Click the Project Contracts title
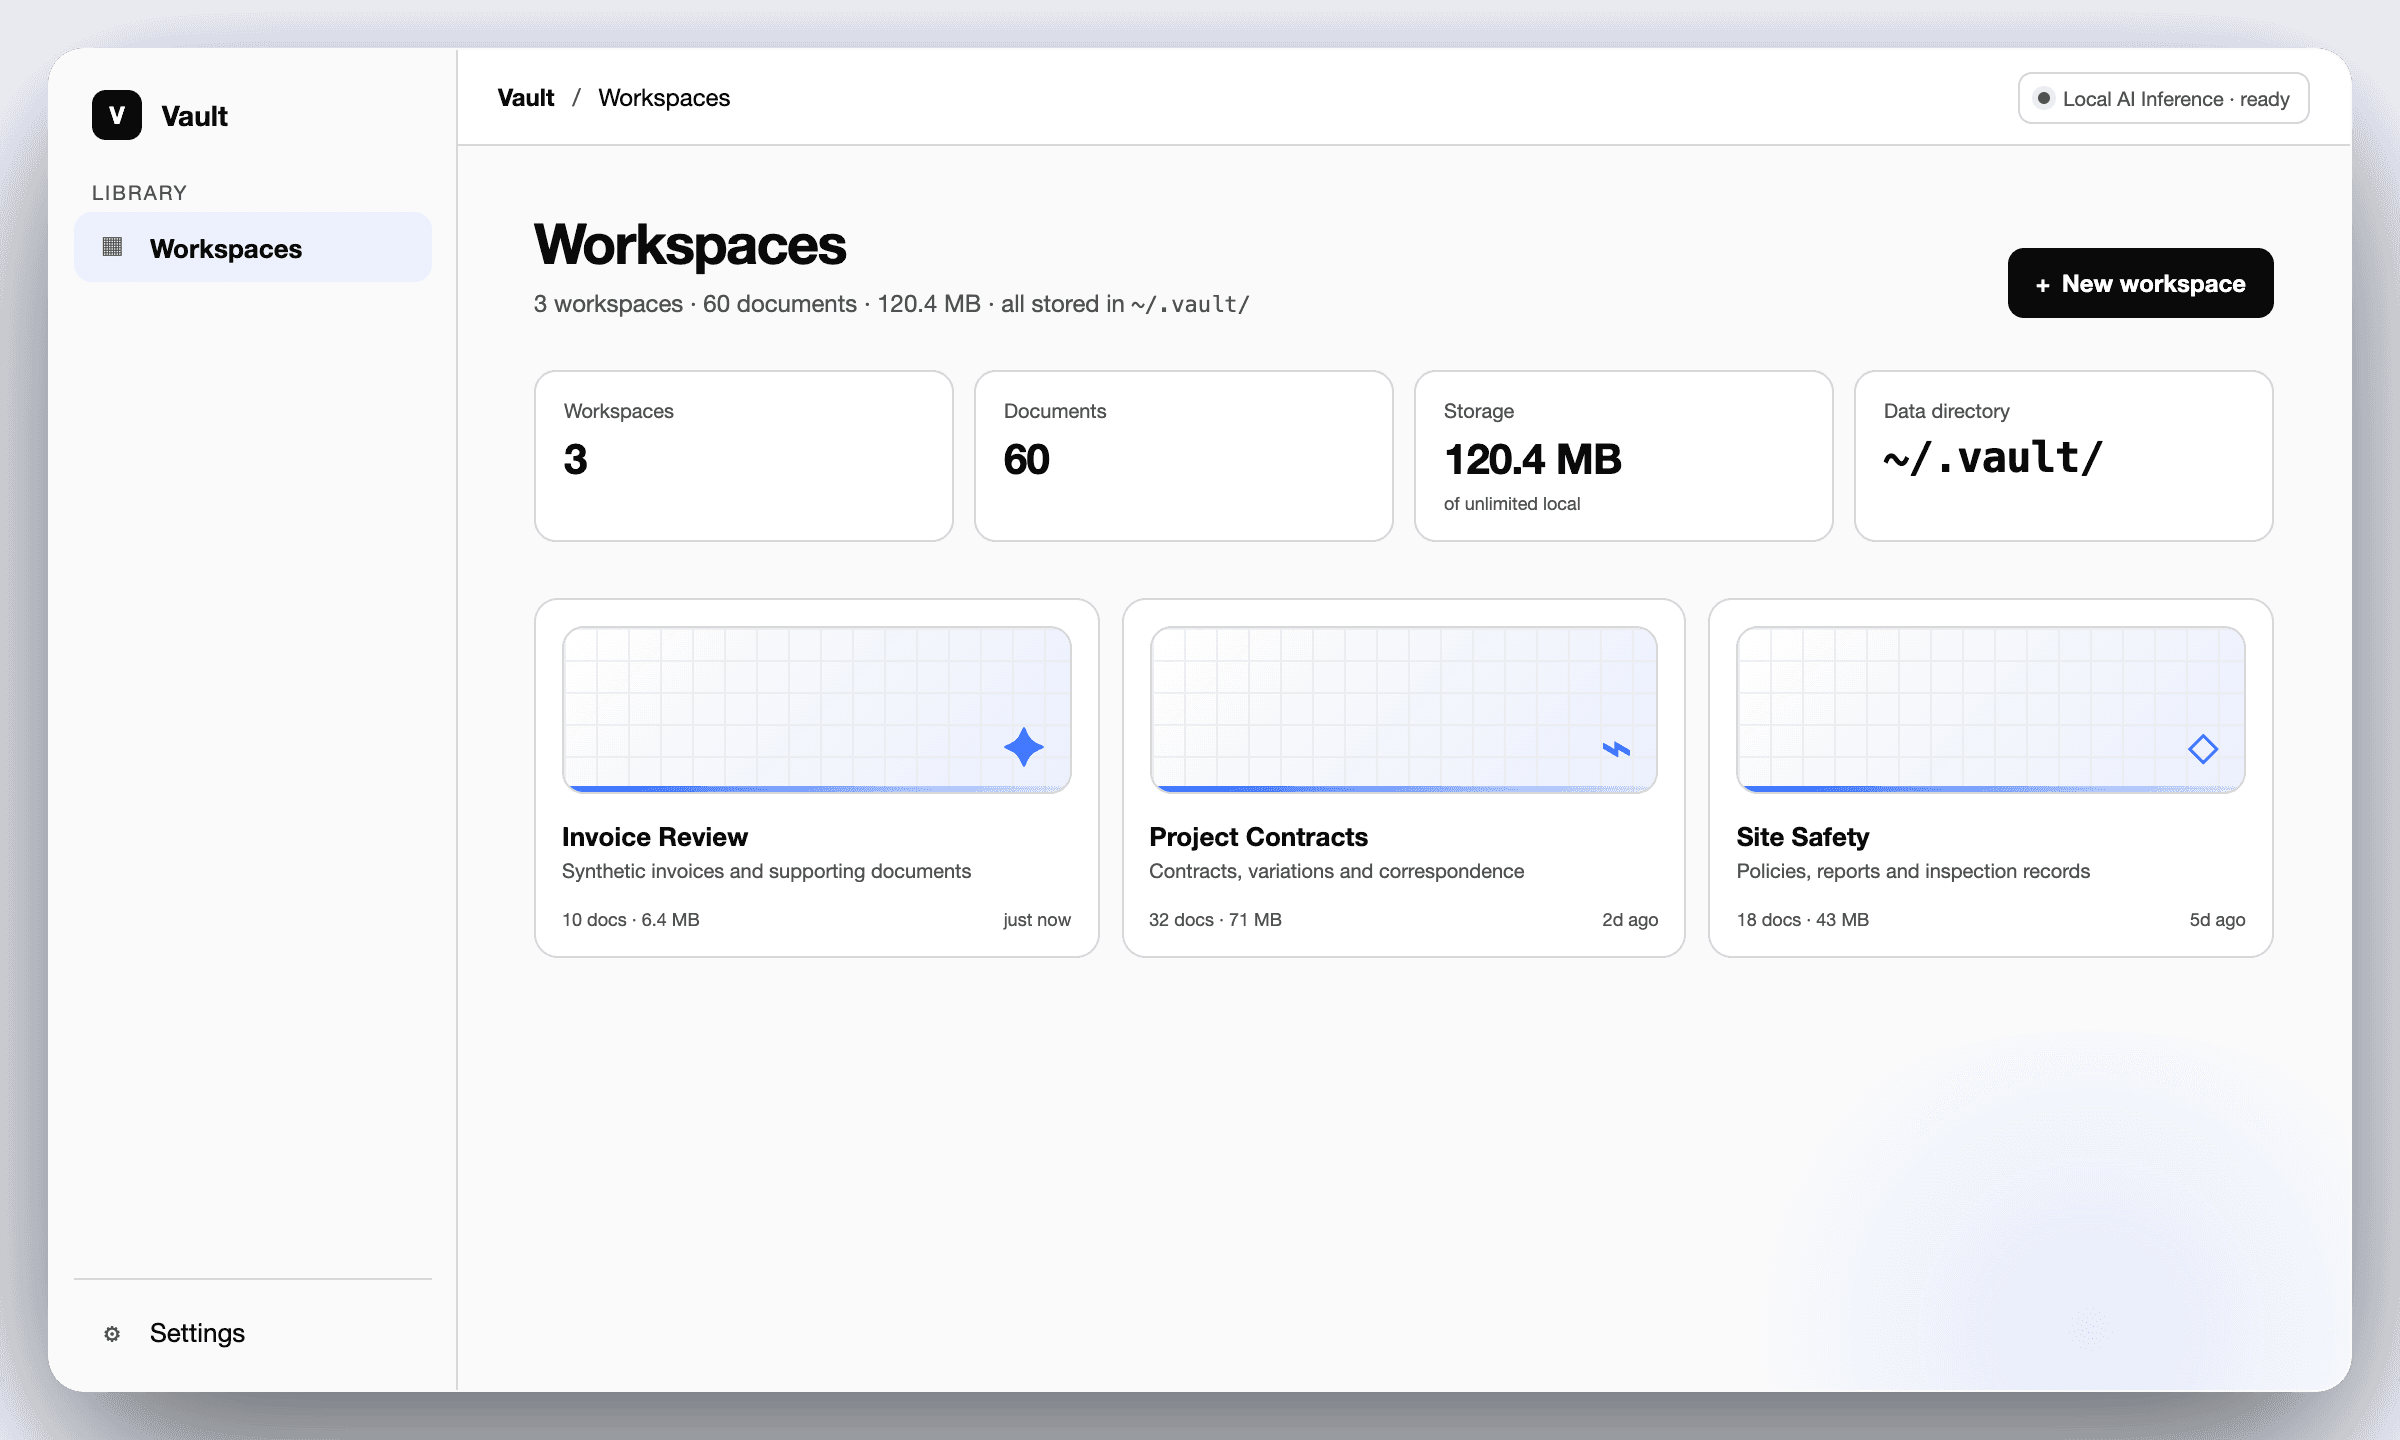Viewport: 2400px width, 1440px height. pyautogui.click(x=1258, y=837)
